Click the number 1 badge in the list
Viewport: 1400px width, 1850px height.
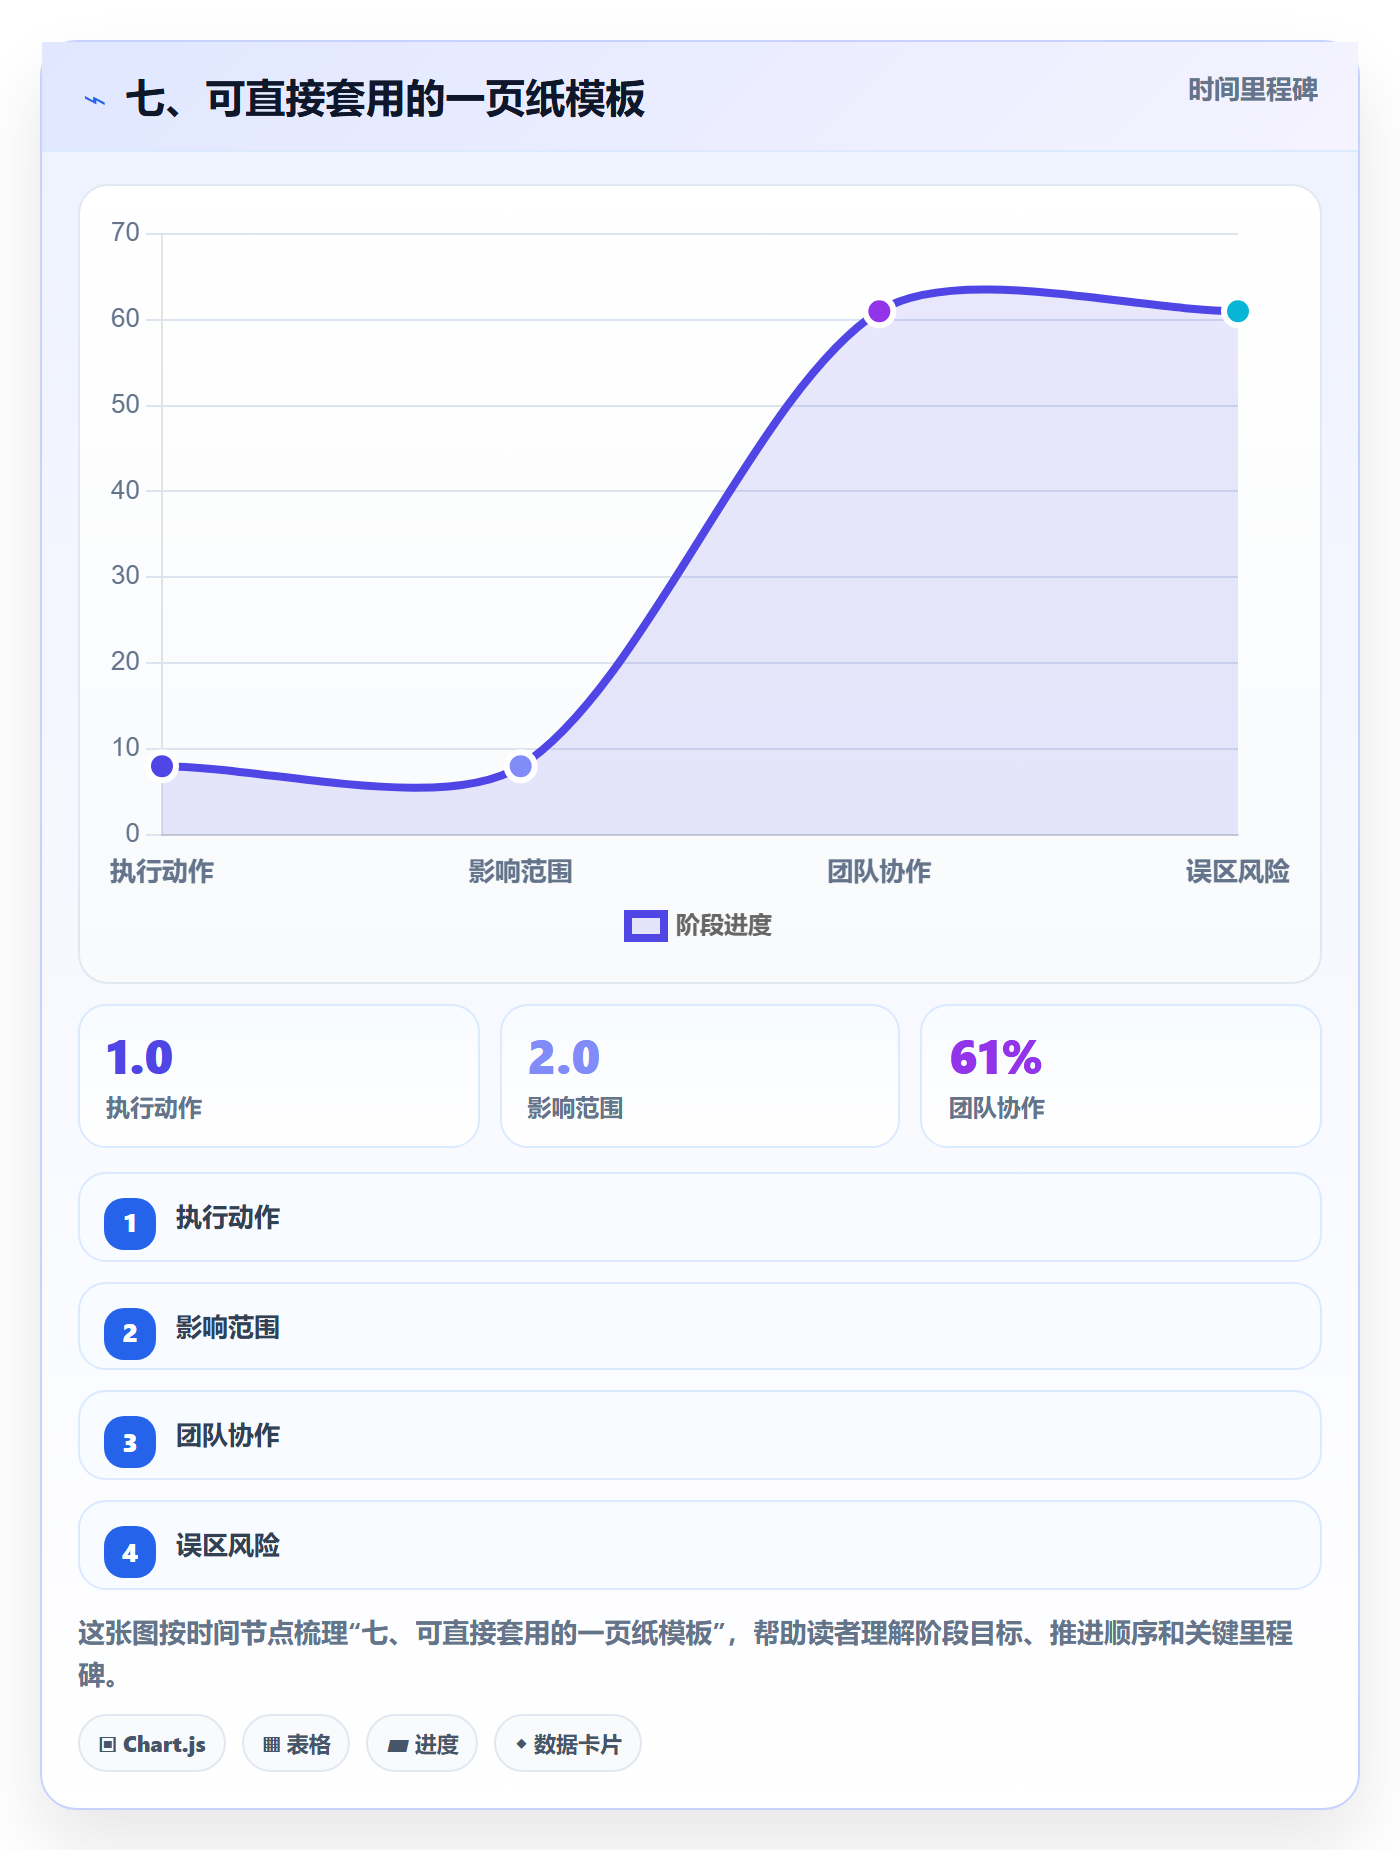(x=130, y=1223)
